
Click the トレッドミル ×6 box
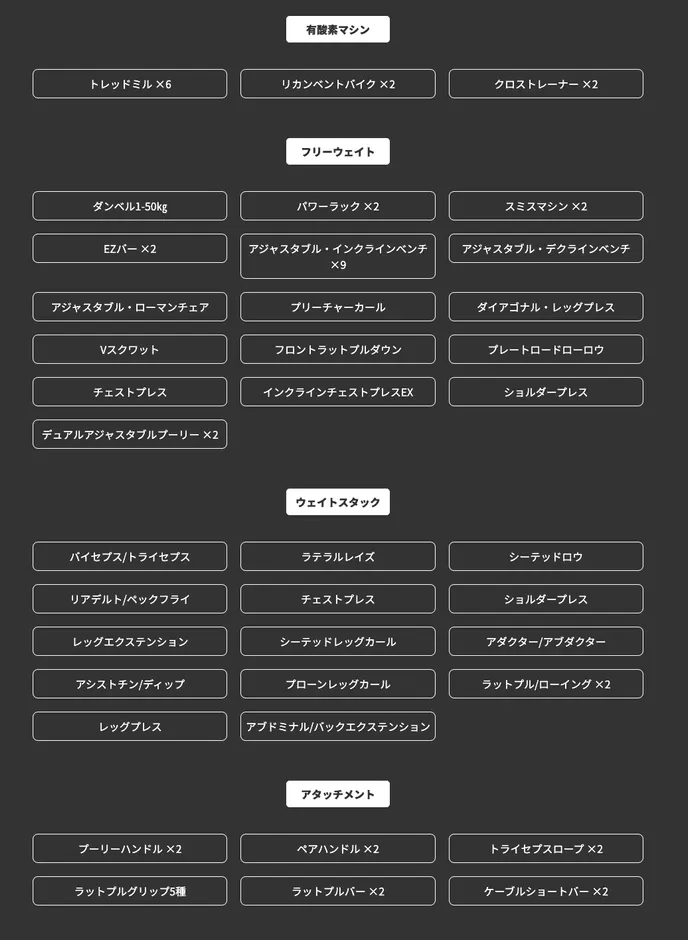coord(129,84)
